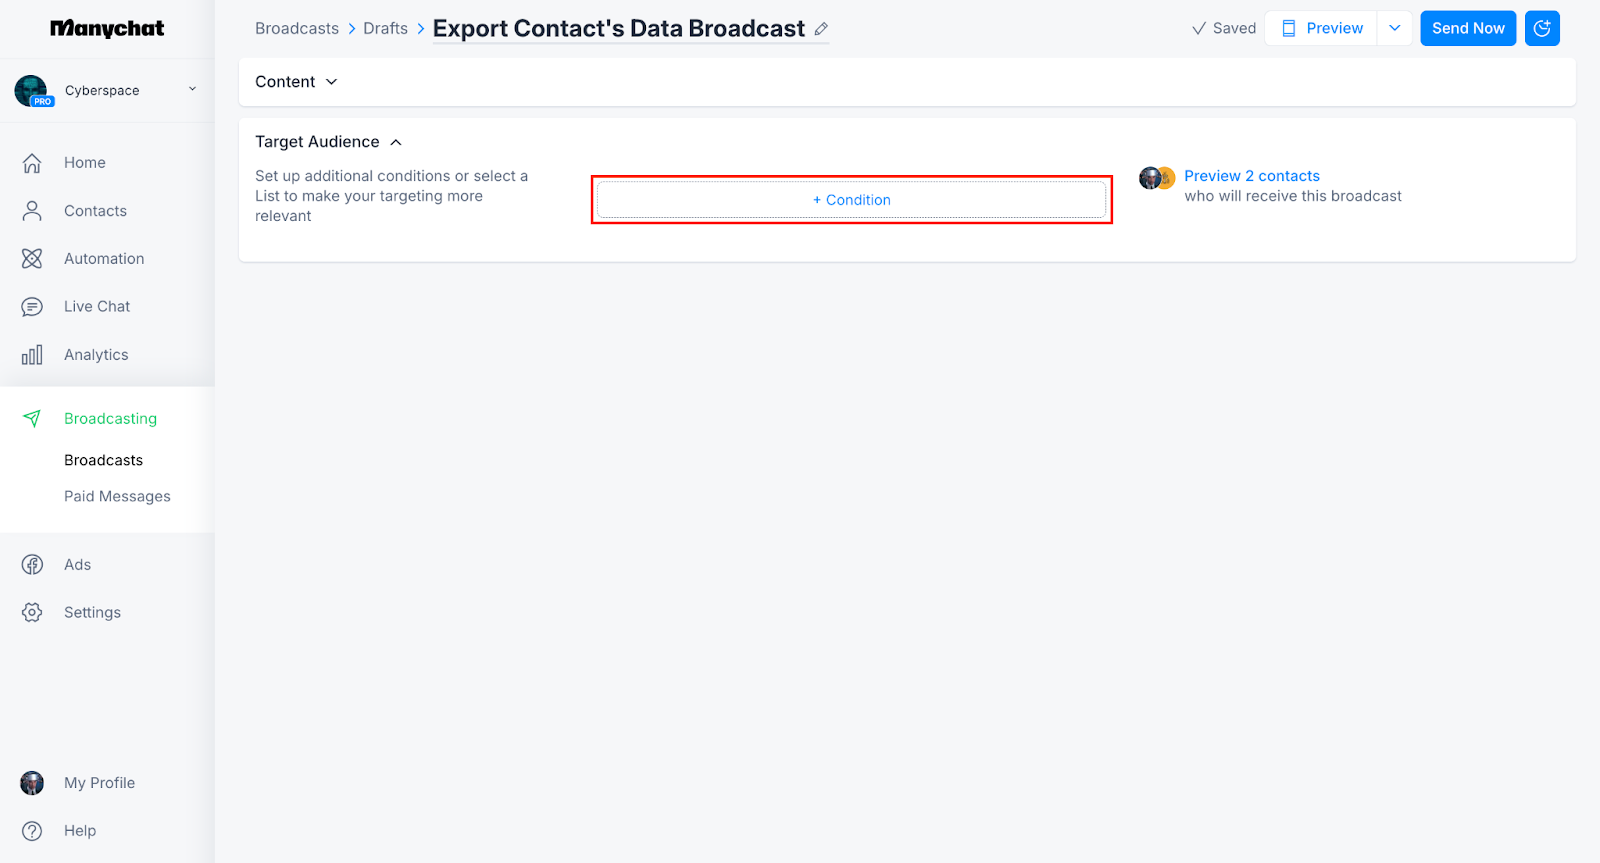Viewport: 1600px width, 863px height.
Task: Open the Automation icon in sidebar
Action: click(32, 259)
